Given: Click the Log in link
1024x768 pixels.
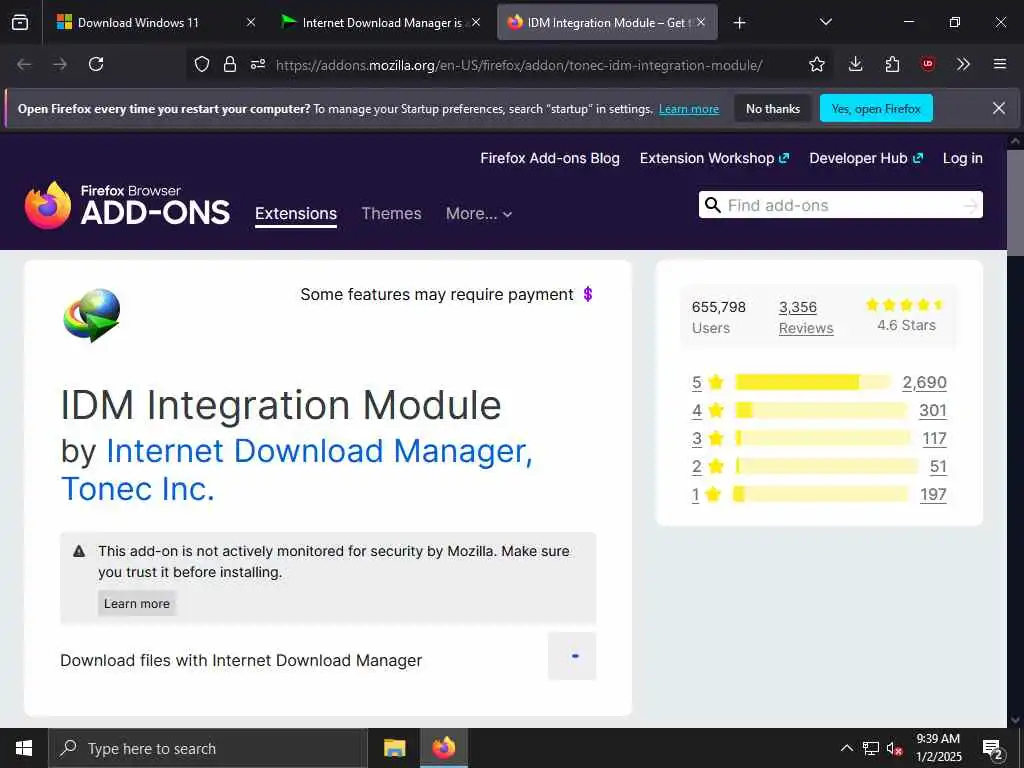Looking at the screenshot, I should (x=963, y=159).
